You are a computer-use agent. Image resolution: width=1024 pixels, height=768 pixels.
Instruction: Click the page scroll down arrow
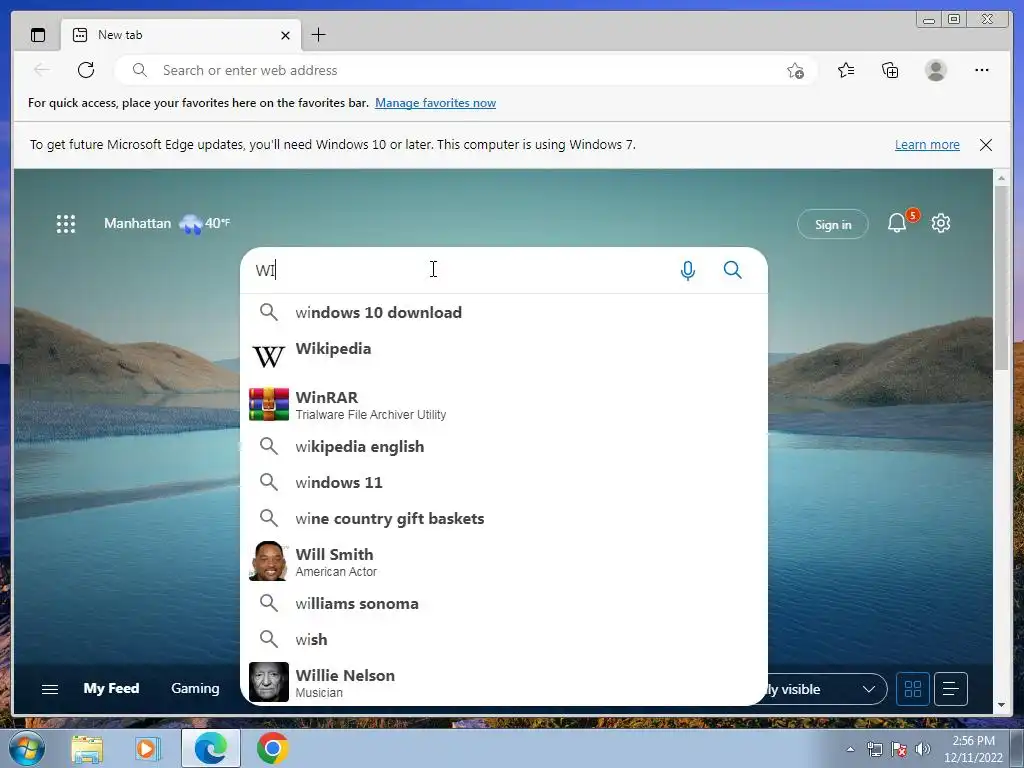click(1001, 705)
